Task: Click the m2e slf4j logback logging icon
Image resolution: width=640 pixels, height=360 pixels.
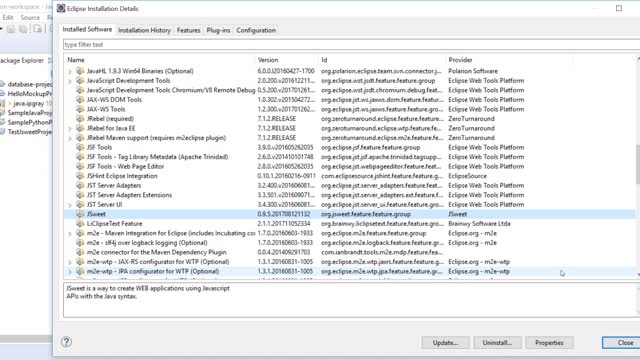Action: [x=80, y=242]
